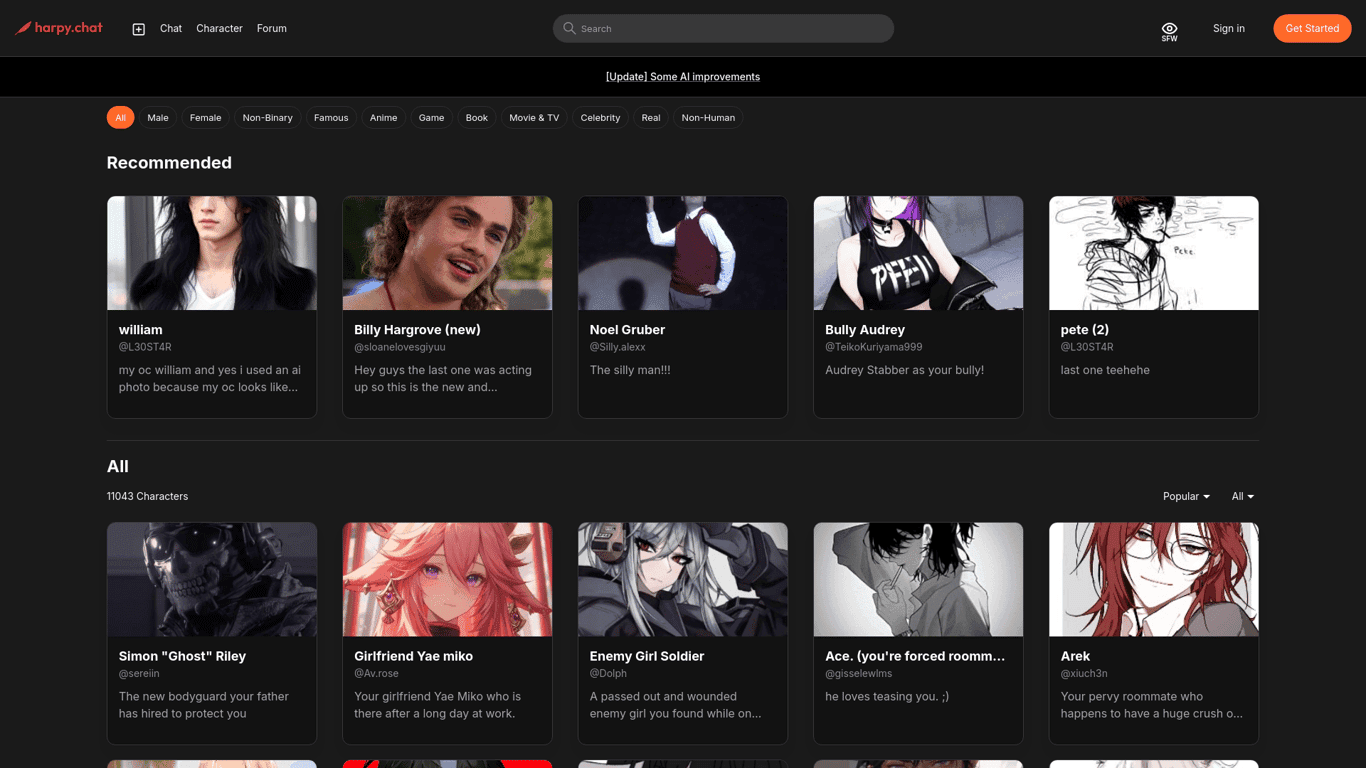Click the Ace. (you're forced roomm… title
1366x768 pixels.
915,656
